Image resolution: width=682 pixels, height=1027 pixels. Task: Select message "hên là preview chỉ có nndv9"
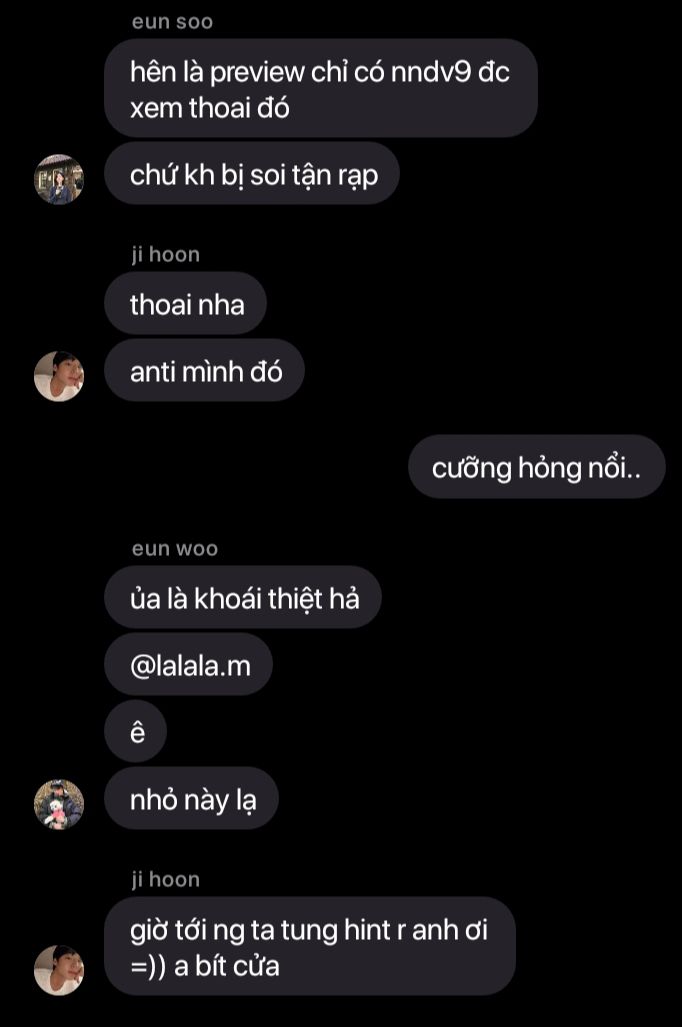pyautogui.click(x=321, y=88)
